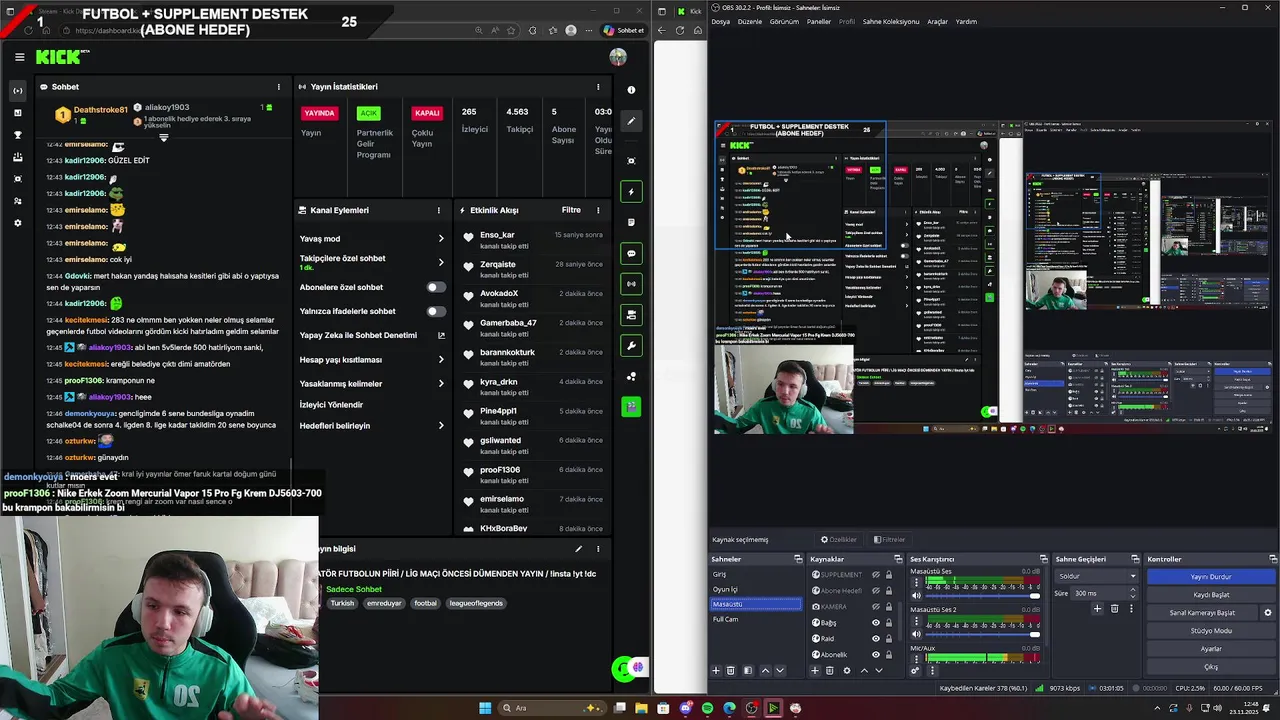This screenshot has height=720, width=1280.
Task: Click the info icon in right Kick toolbar
Action: (x=631, y=90)
